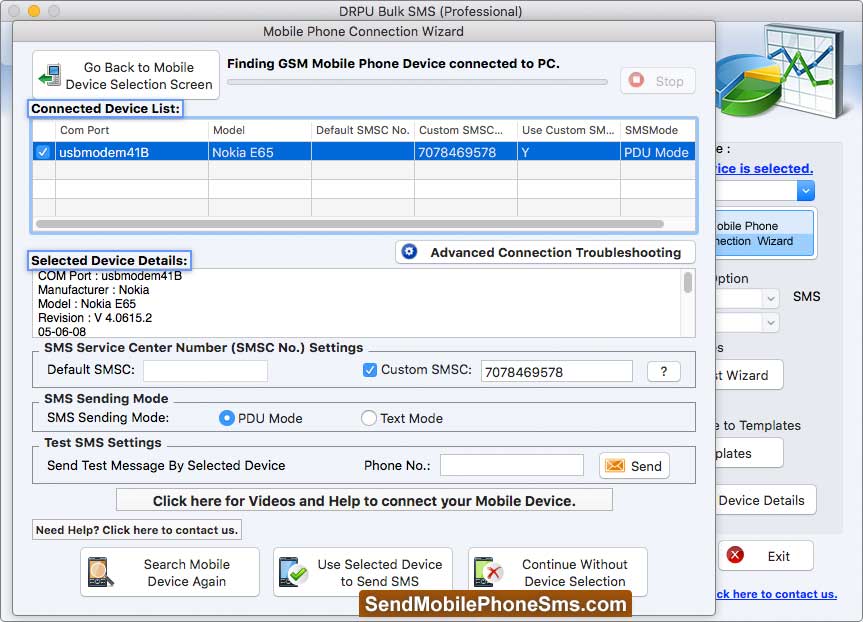Click the Wizard button in main window
This screenshot has height=622, width=863.
(x=749, y=375)
